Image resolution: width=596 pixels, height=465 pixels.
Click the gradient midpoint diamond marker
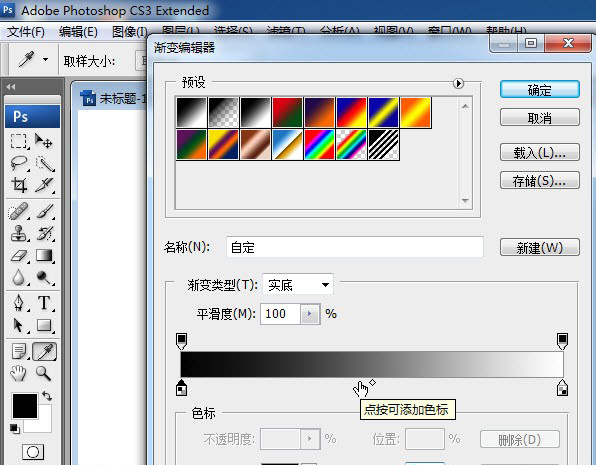tap(372, 382)
